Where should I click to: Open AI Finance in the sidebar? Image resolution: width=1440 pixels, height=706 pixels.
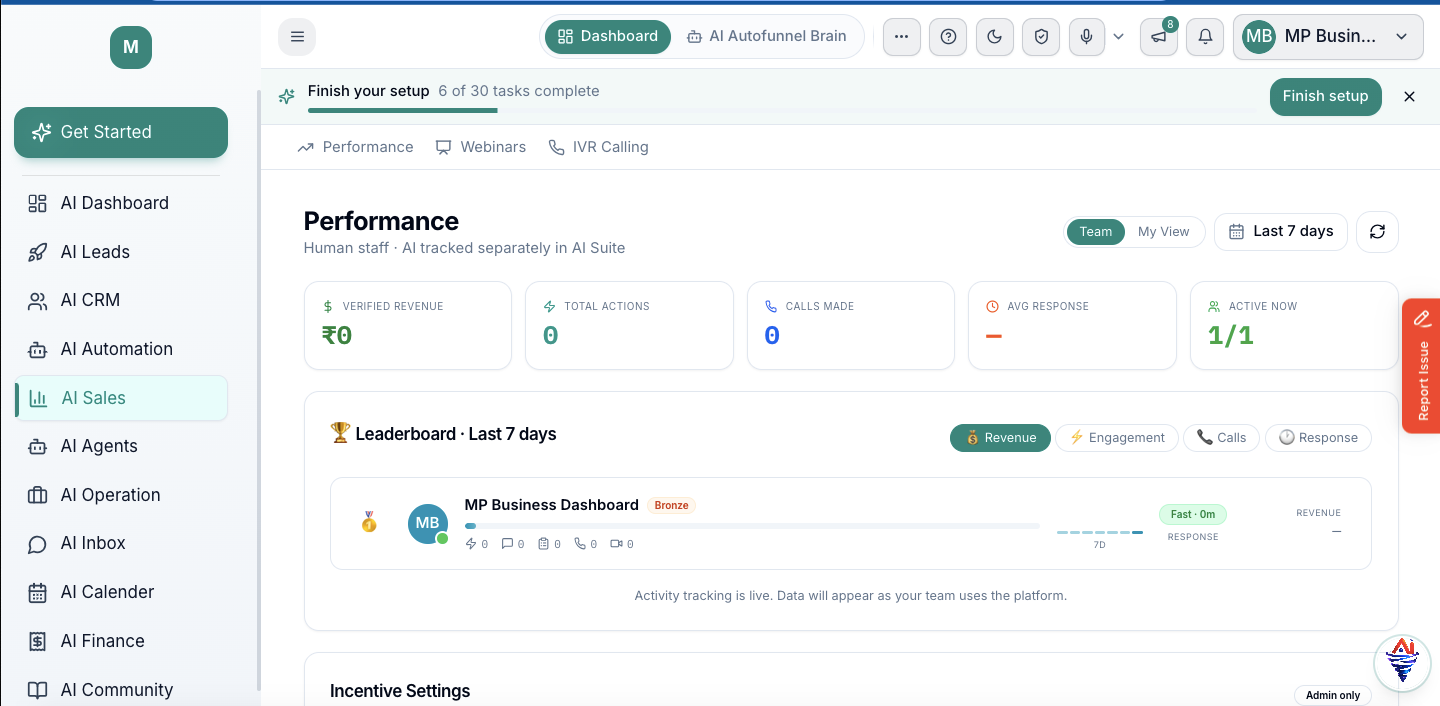[121, 641]
